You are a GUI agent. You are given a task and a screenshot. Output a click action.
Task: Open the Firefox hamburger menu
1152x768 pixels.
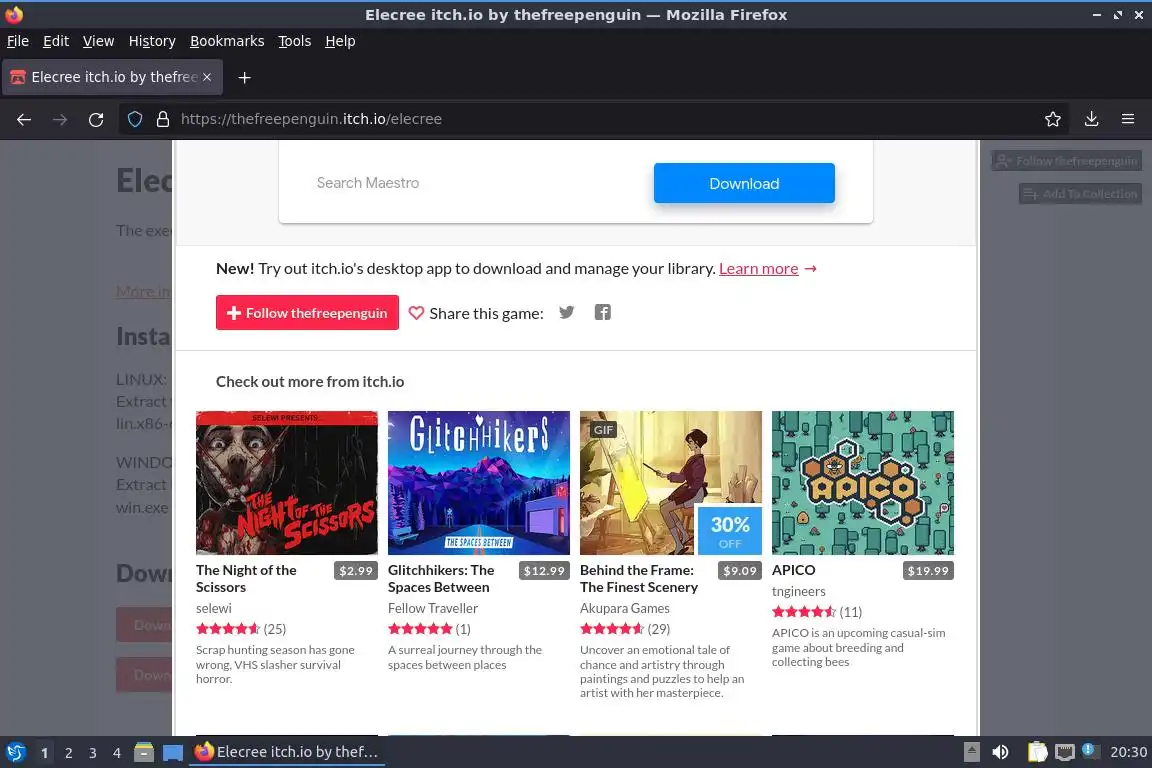[x=1128, y=119]
